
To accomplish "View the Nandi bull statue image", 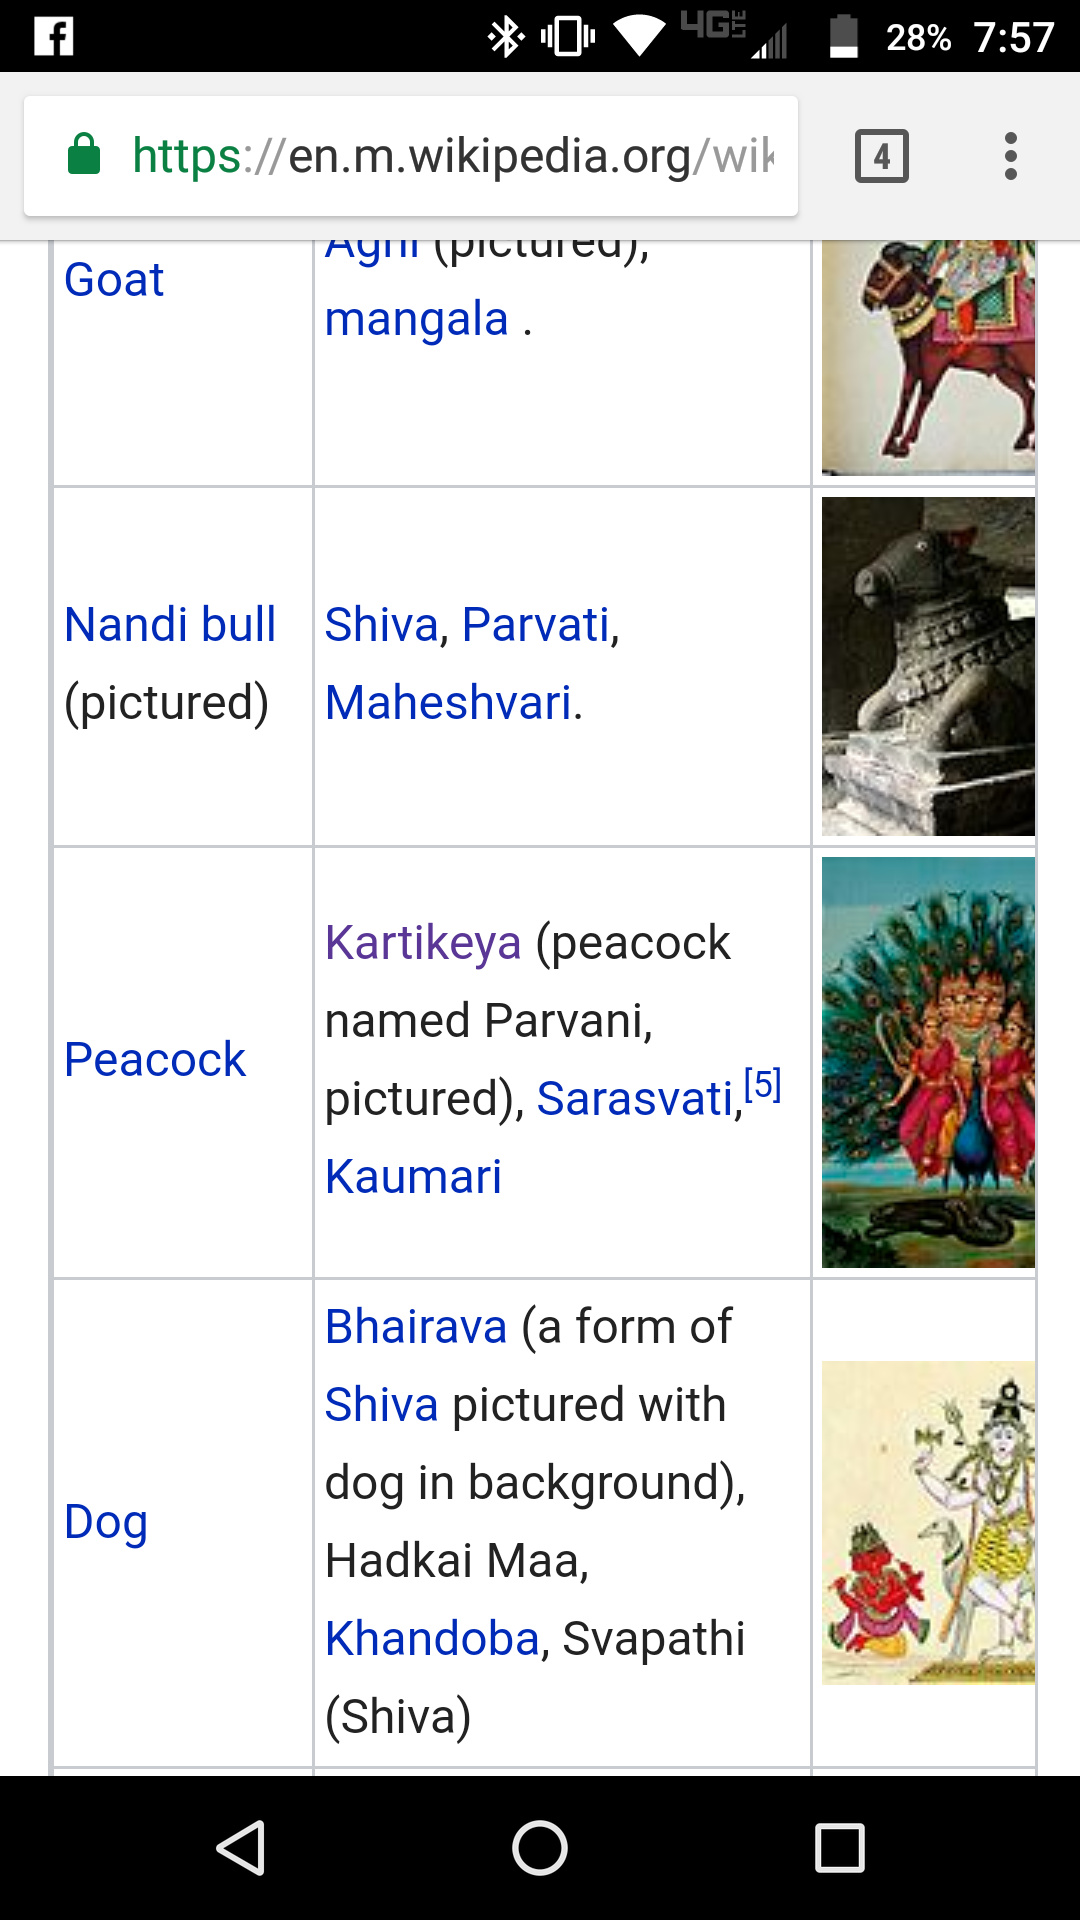I will pos(928,666).
